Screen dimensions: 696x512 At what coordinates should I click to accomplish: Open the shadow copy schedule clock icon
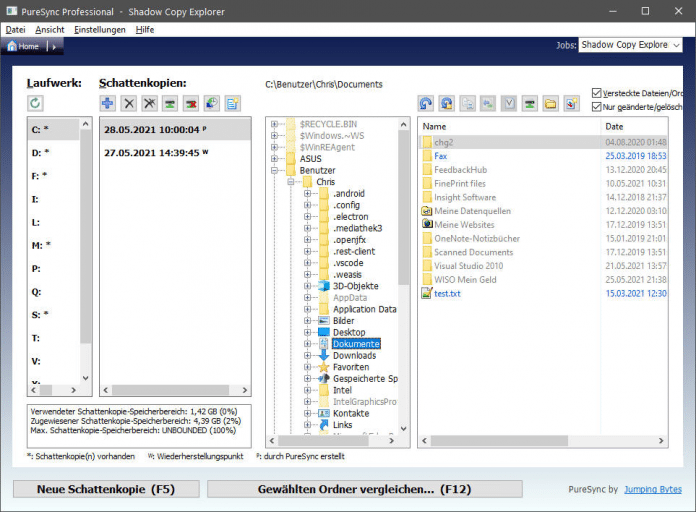212,103
